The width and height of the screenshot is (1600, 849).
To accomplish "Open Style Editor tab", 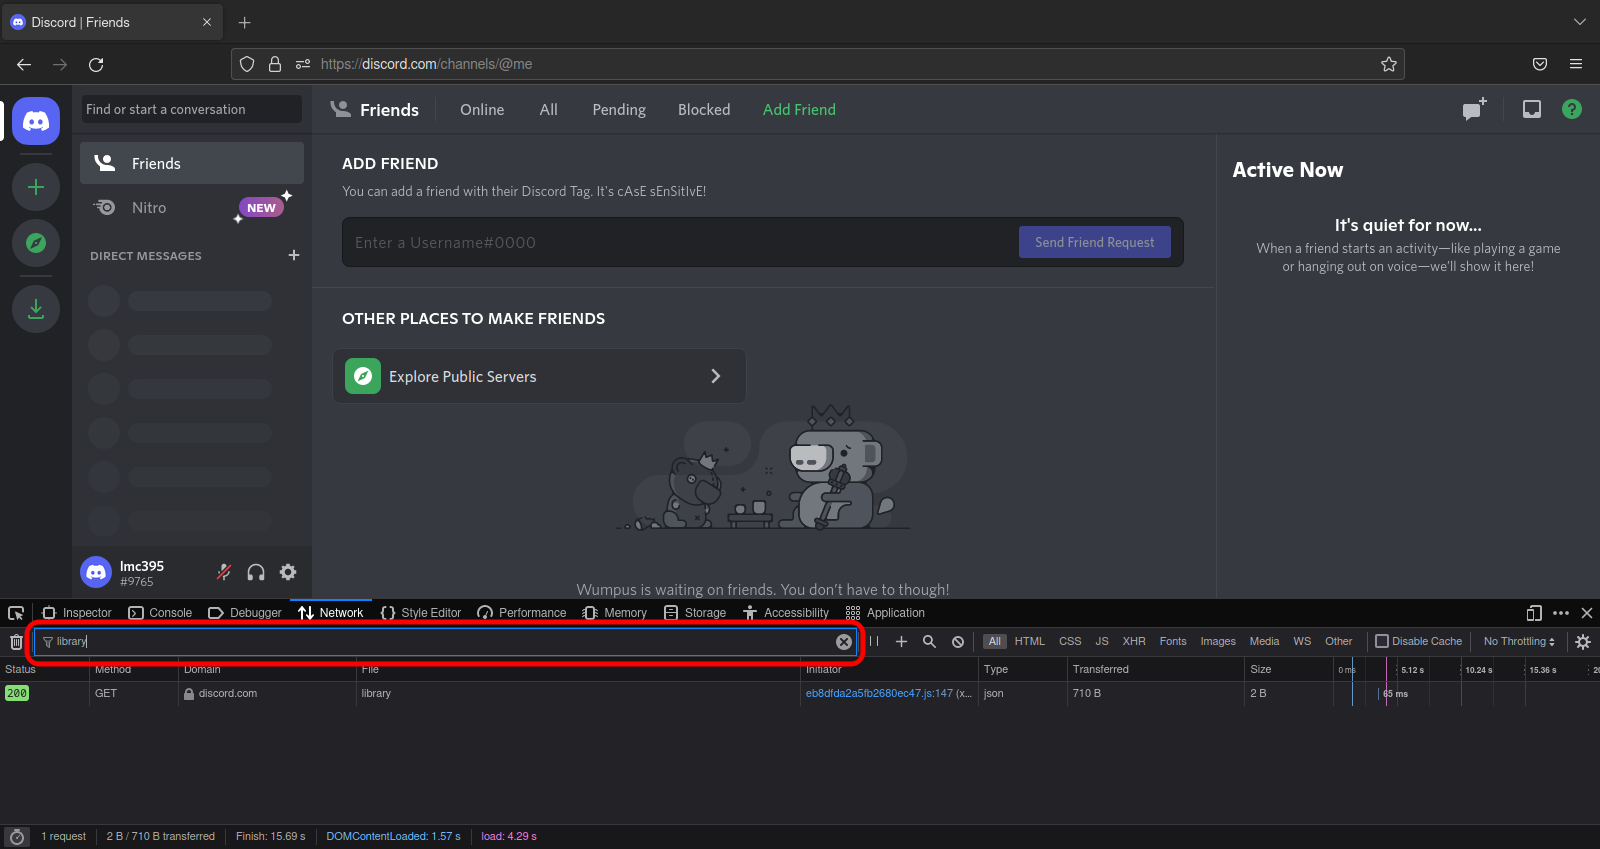I will tap(421, 613).
